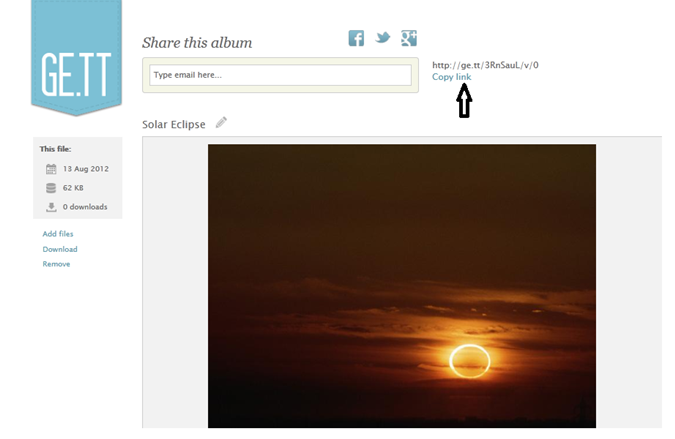Open the GE.TT logo banner

point(76,58)
